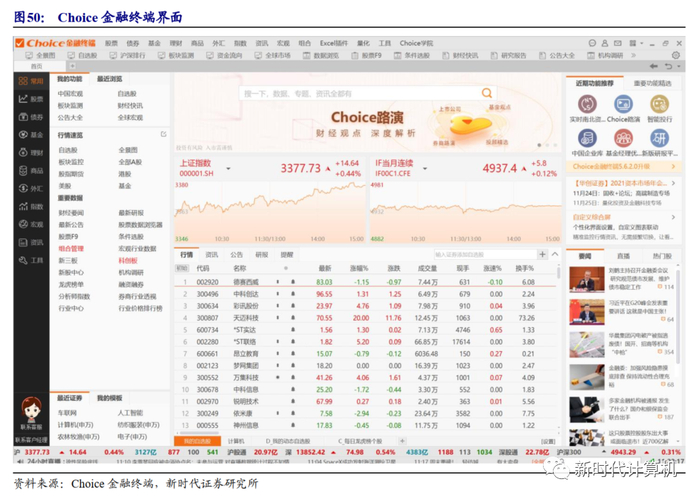Open the 外汇 section in the left sidebar

pyautogui.click(x=31, y=188)
